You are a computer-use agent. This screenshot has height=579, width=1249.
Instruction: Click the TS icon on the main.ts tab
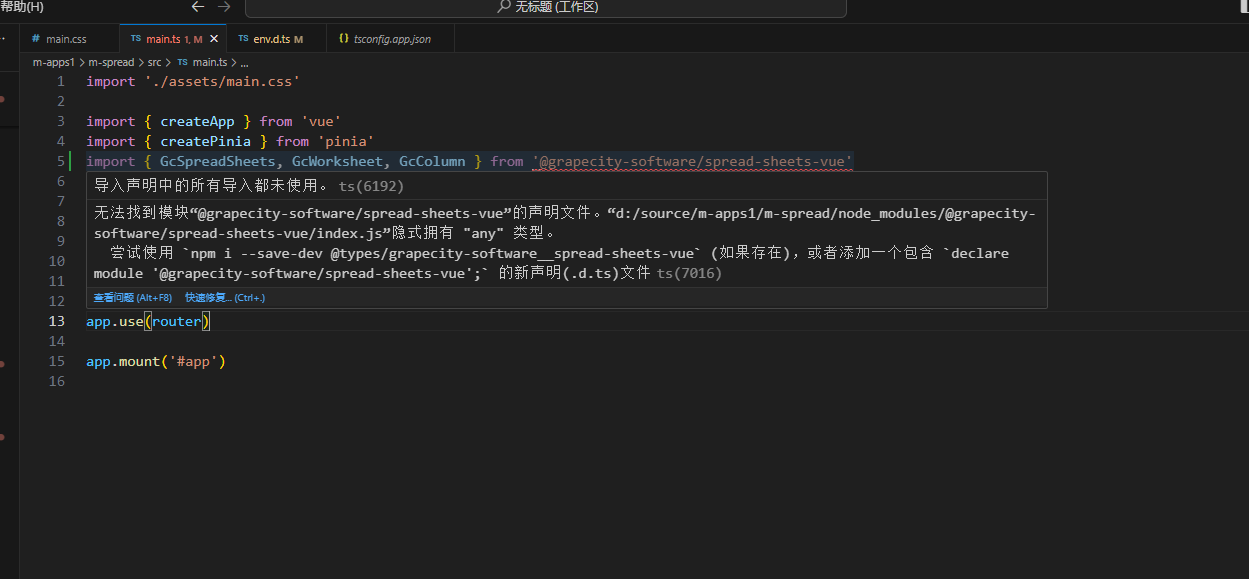click(136, 39)
